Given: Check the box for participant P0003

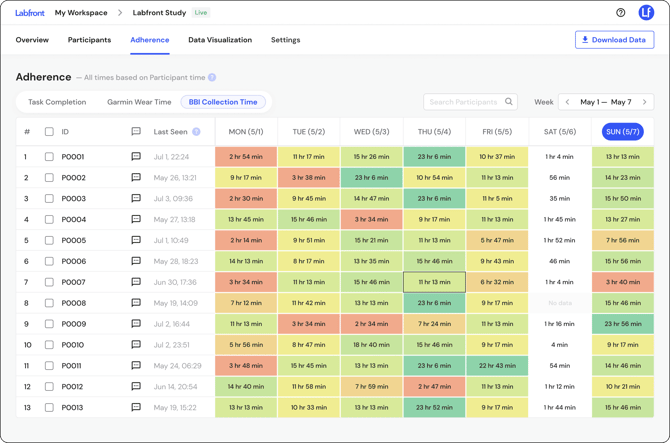Looking at the screenshot, I should [49, 199].
